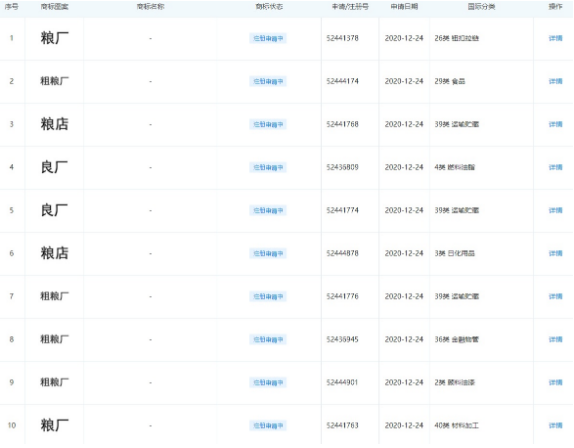The width and height of the screenshot is (574, 448).
Task: Click the 粮厂 trademark image in row 10
Action: point(54,425)
